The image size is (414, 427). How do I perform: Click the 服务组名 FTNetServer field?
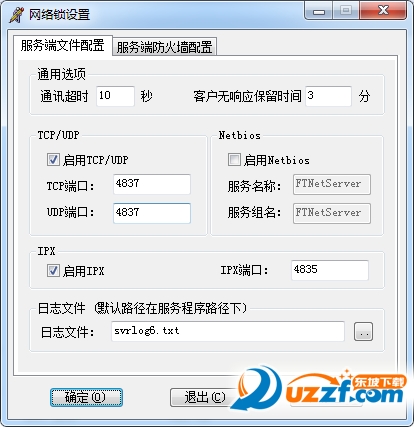(332, 213)
